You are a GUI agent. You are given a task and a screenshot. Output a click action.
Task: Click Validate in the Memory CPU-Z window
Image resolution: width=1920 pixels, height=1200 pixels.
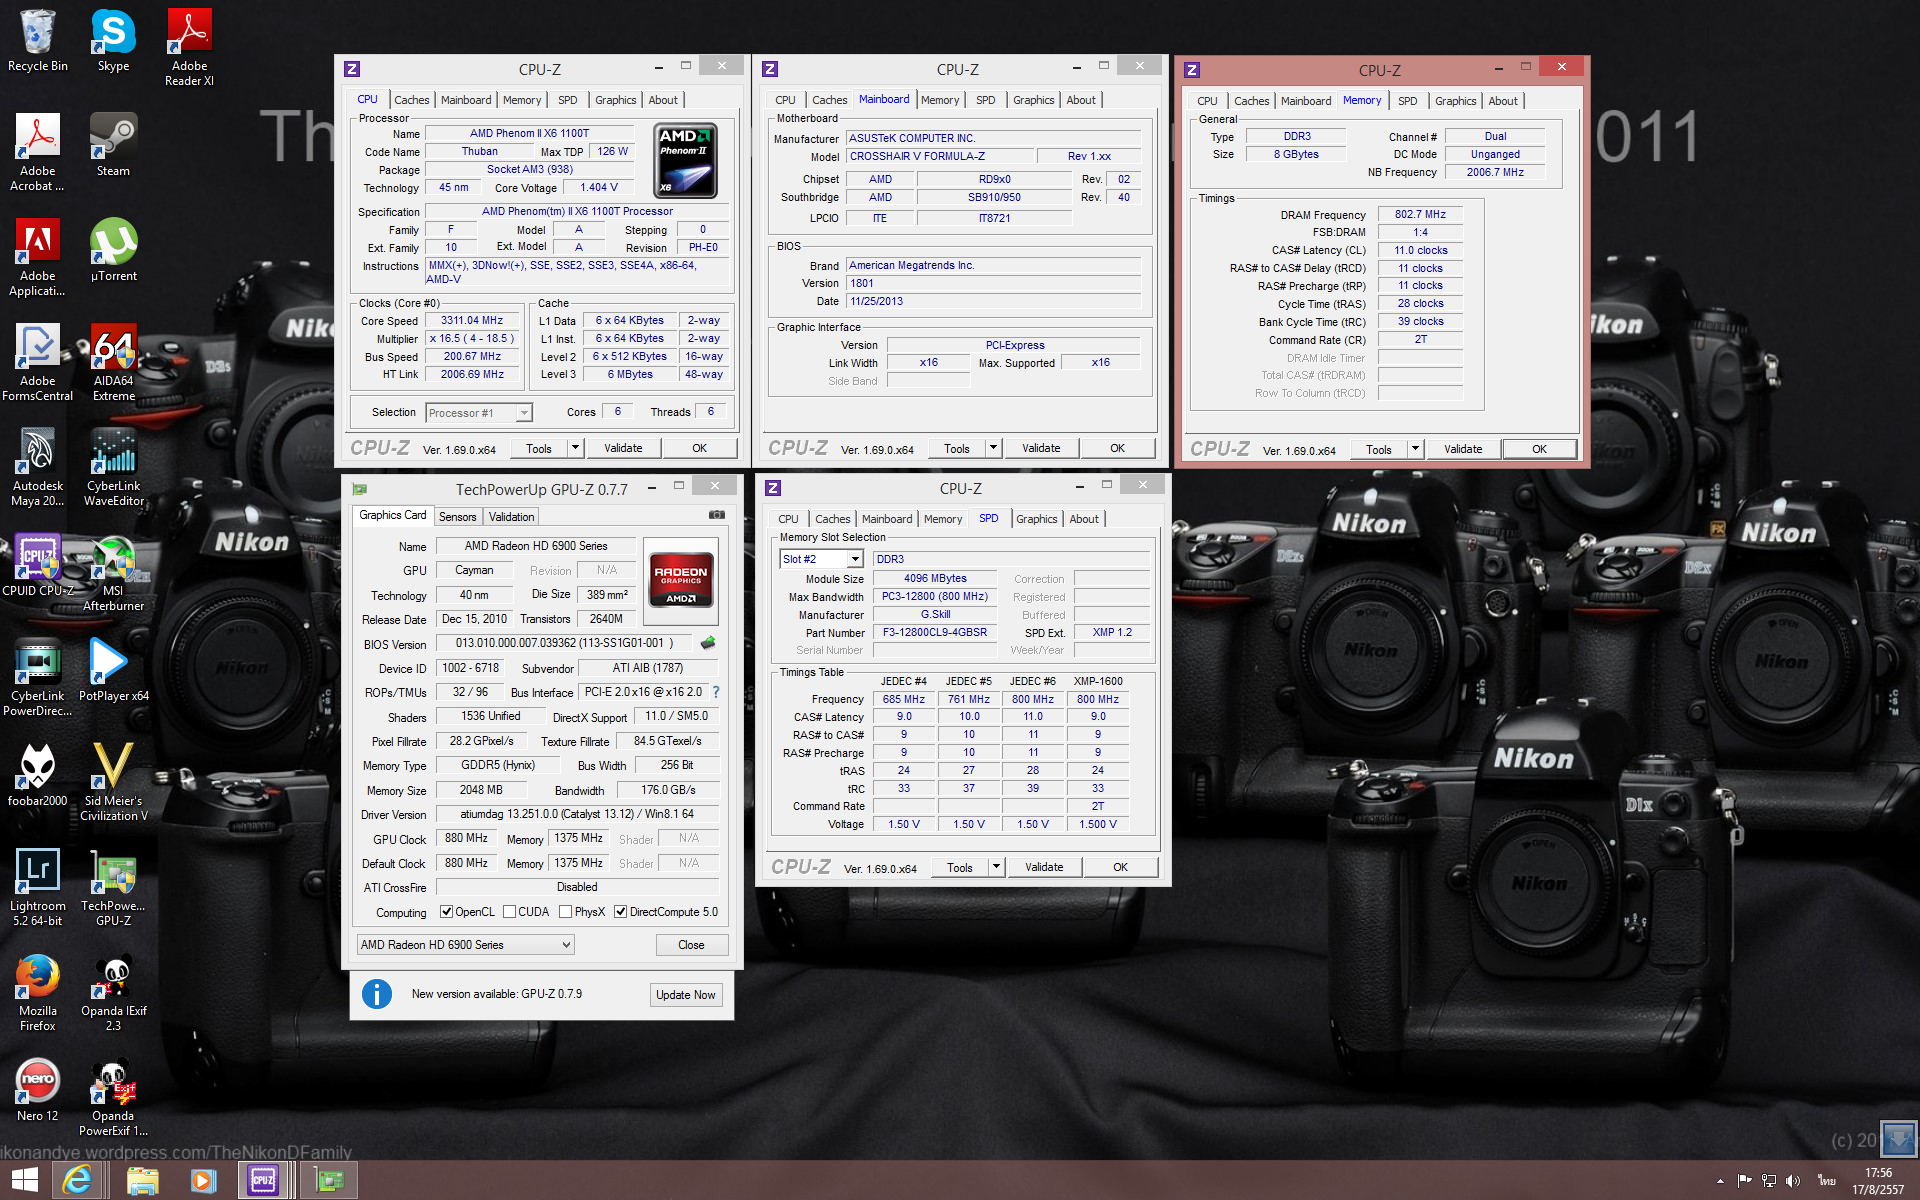tap(1462, 449)
